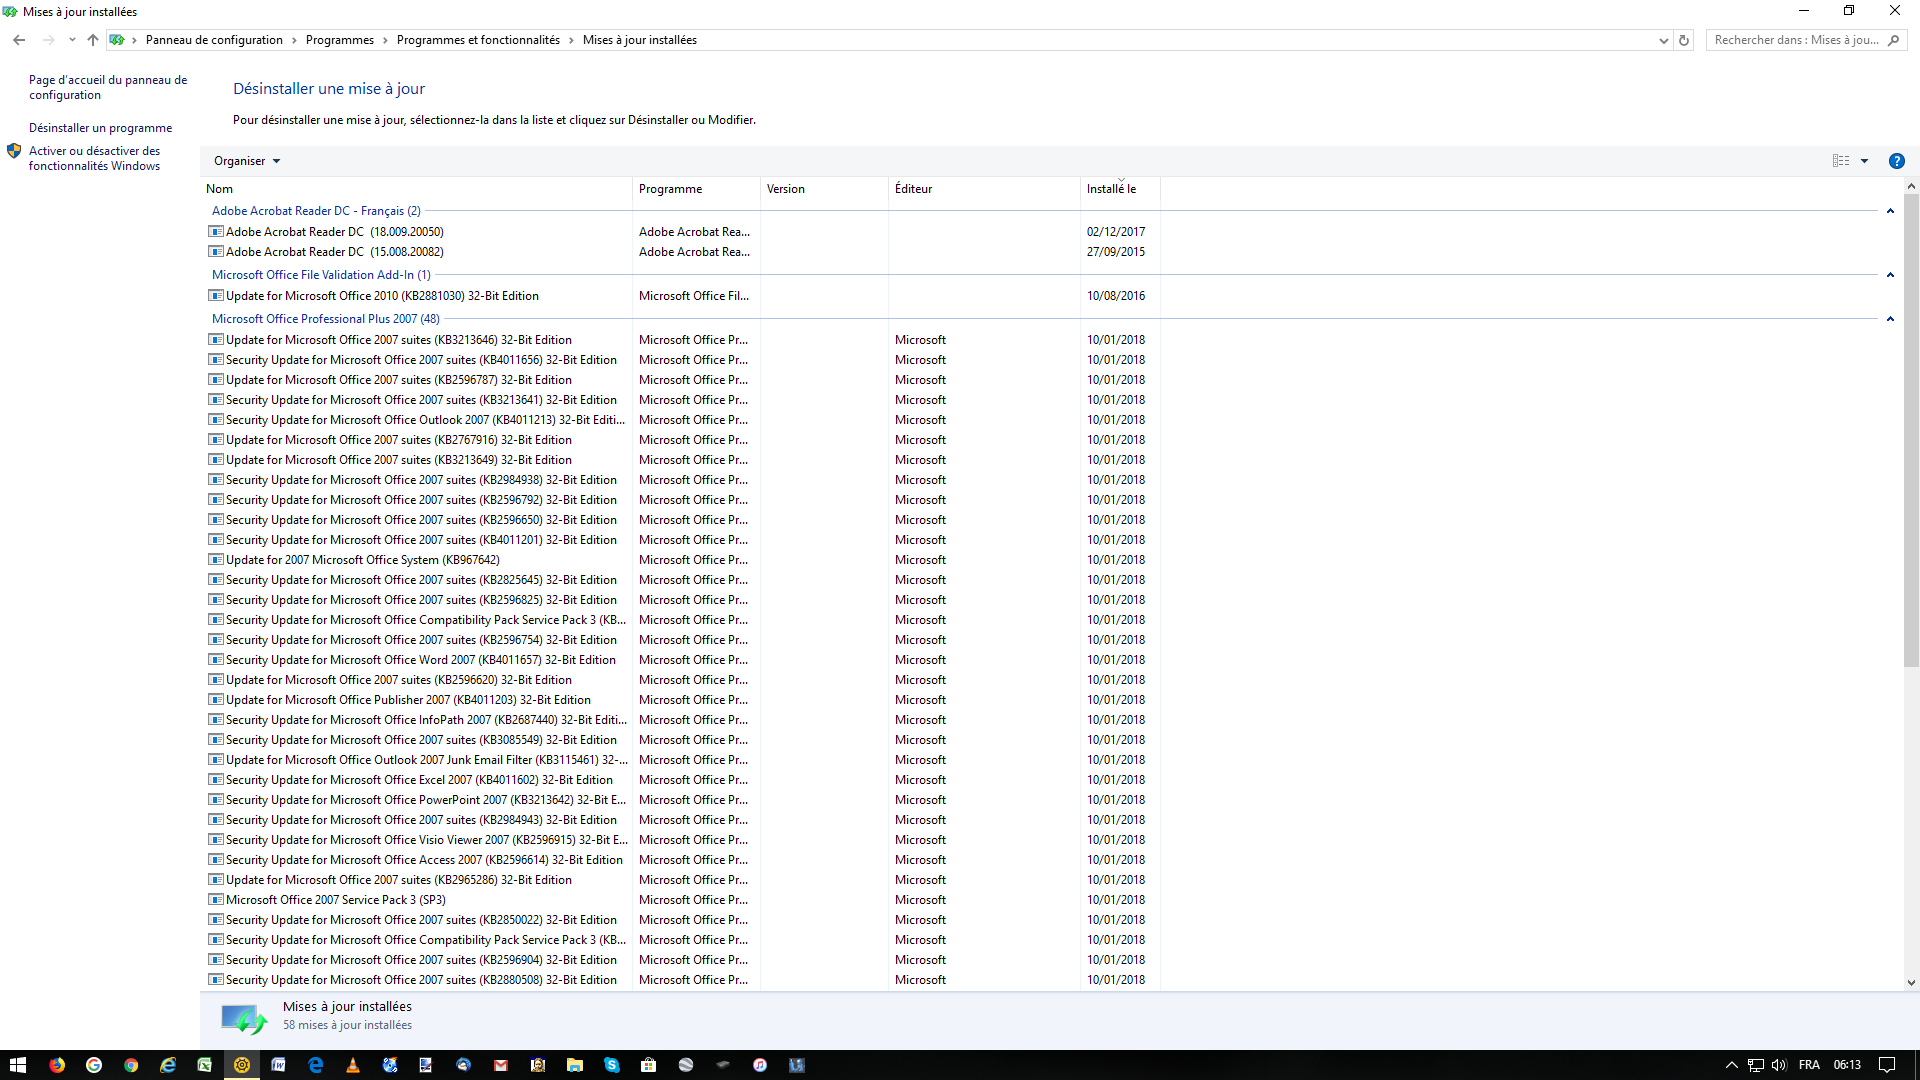Open Activer ou désactiver des fonctionnalités Windows
This screenshot has height=1080, width=1920.
[x=94, y=158]
